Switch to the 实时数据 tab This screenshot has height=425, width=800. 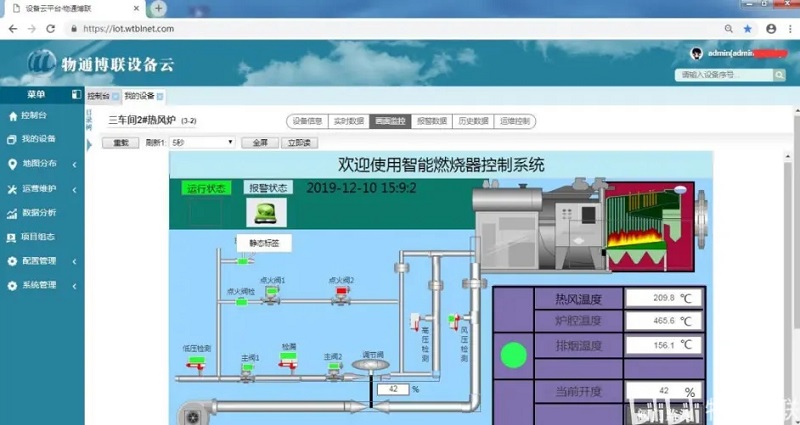pyautogui.click(x=347, y=121)
